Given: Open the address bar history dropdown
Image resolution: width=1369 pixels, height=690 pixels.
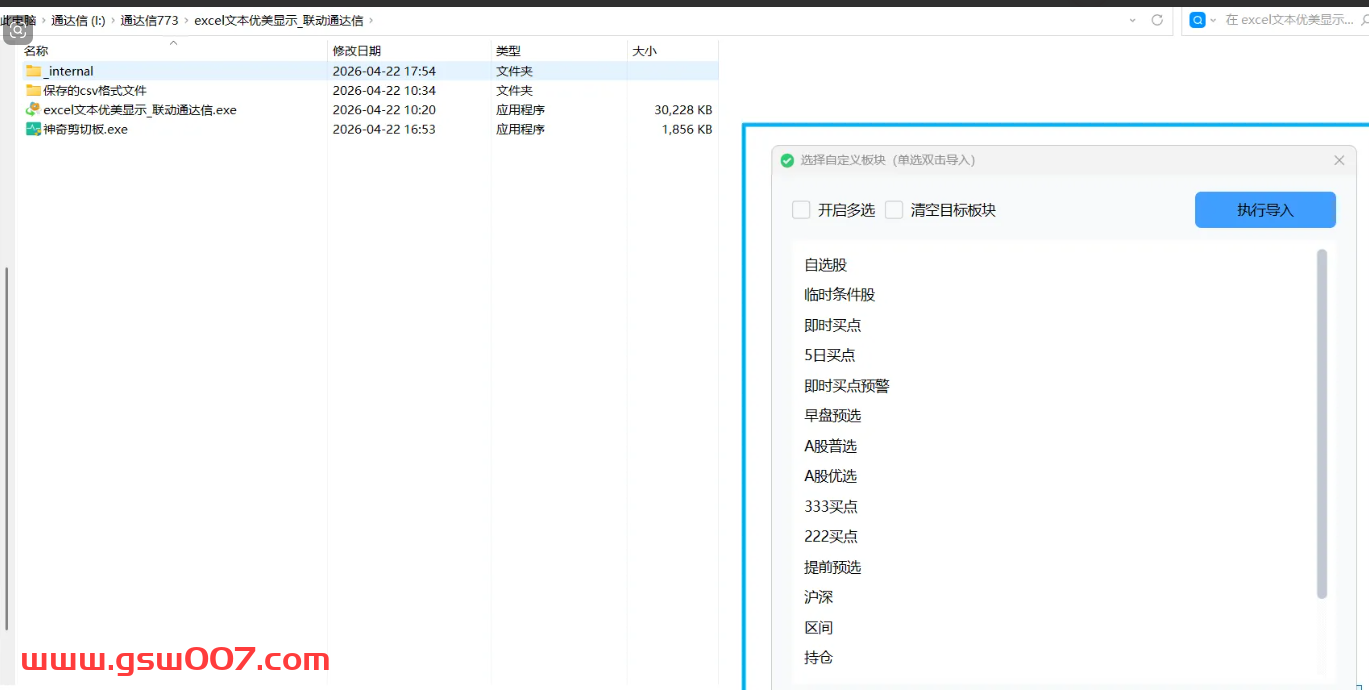Looking at the screenshot, I should 1132,20.
